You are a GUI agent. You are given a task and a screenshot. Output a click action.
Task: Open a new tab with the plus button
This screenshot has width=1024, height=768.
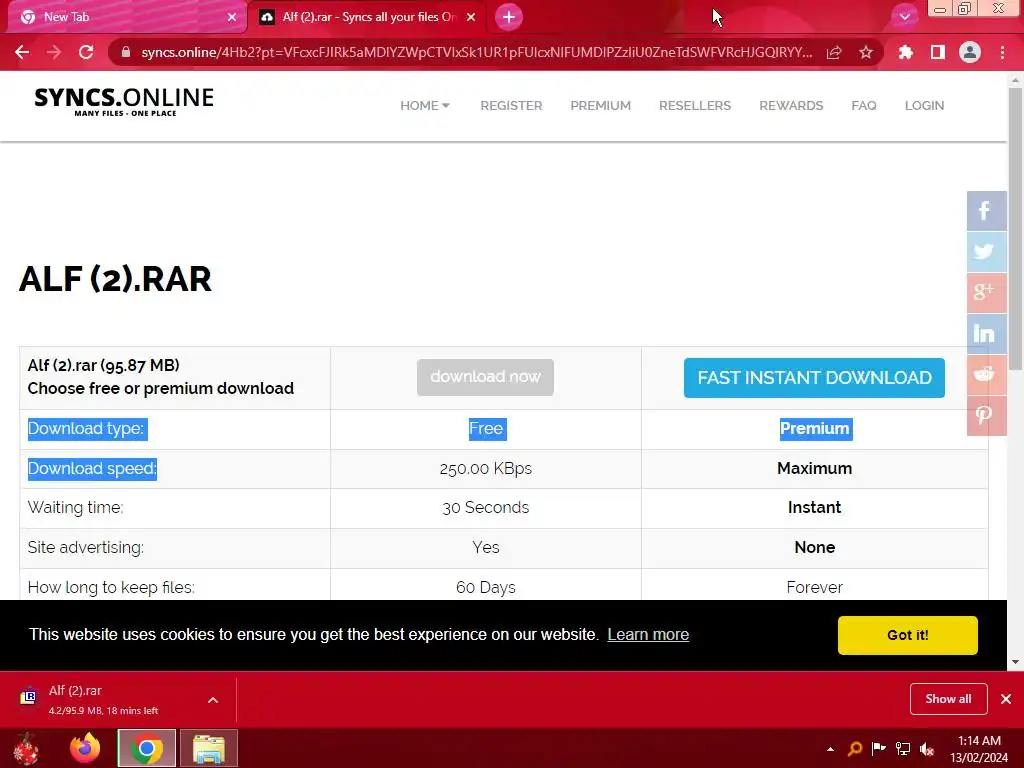pos(509,17)
